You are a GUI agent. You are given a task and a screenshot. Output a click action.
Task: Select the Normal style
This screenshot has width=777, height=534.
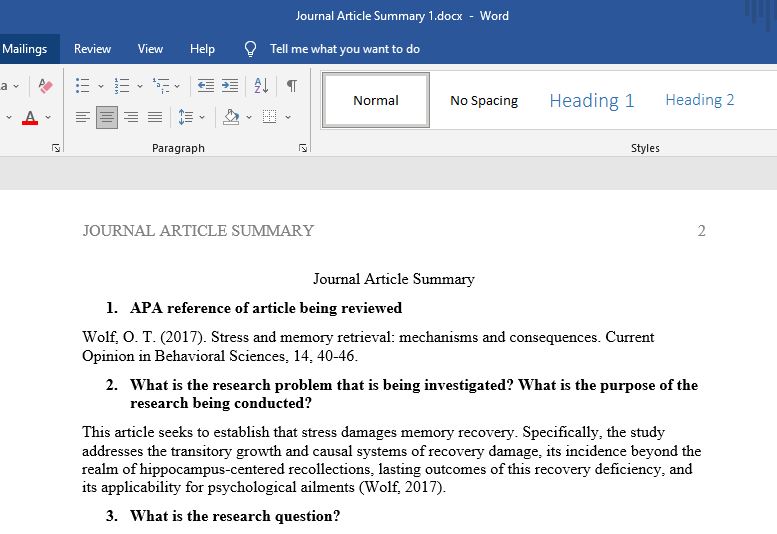[376, 100]
